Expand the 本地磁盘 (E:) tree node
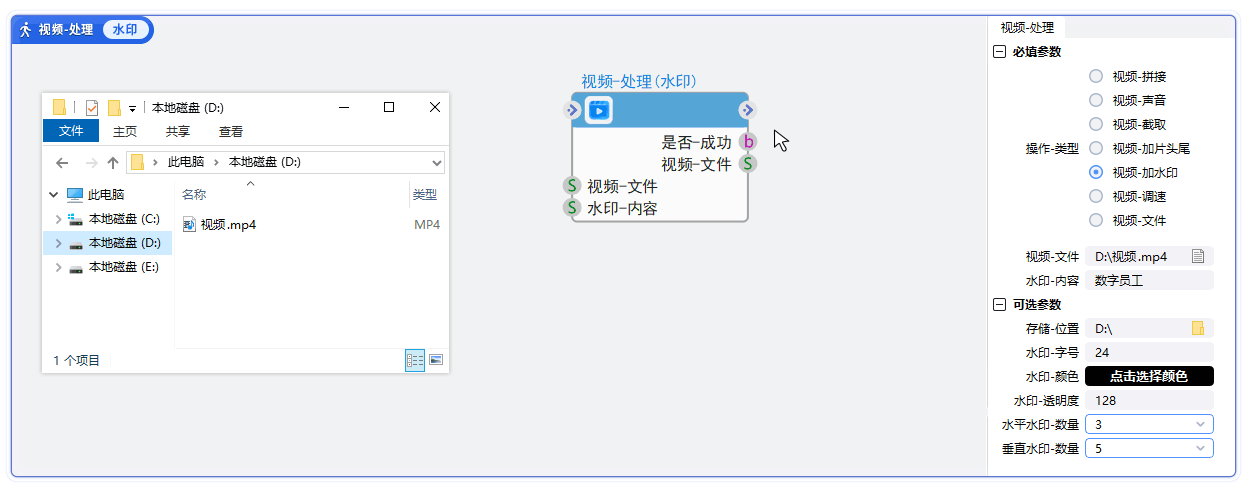1251x485 pixels. tap(59, 267)
